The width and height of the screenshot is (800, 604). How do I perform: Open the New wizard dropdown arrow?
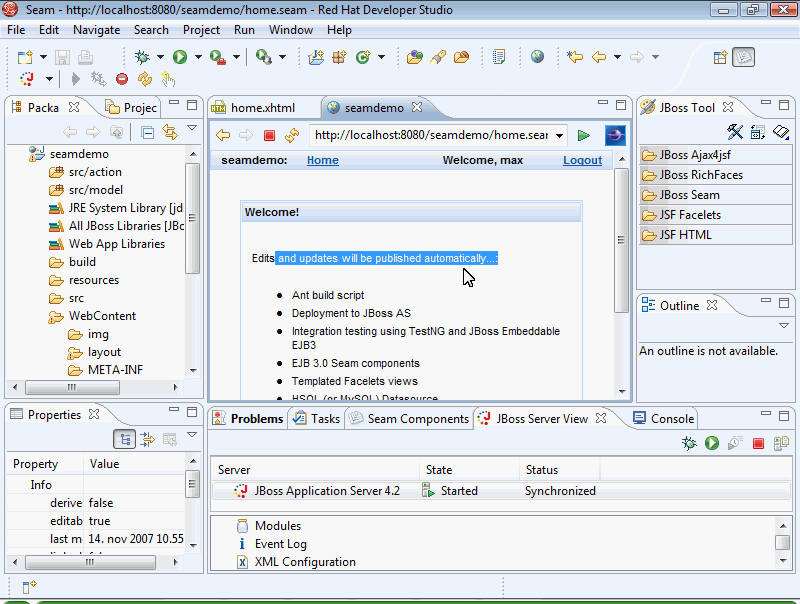pyautogui.click(x=43, y=57)
